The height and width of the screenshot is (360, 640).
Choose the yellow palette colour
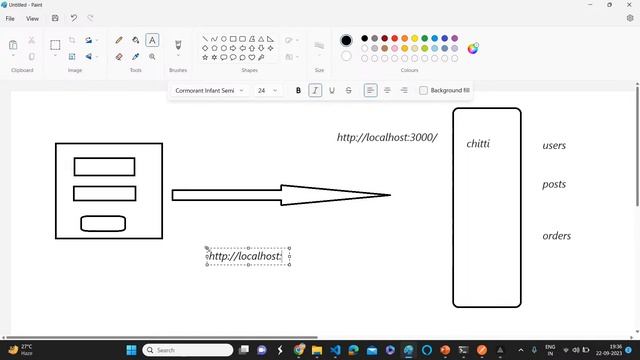pos(415,38)
